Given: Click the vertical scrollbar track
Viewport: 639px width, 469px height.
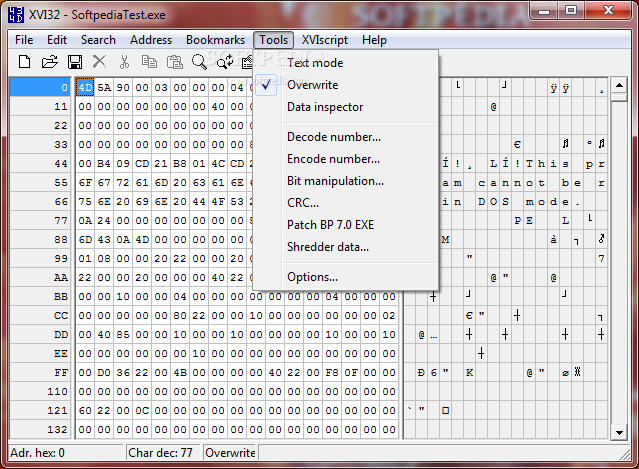Looking at the screenshot, I should pos(619,265).
